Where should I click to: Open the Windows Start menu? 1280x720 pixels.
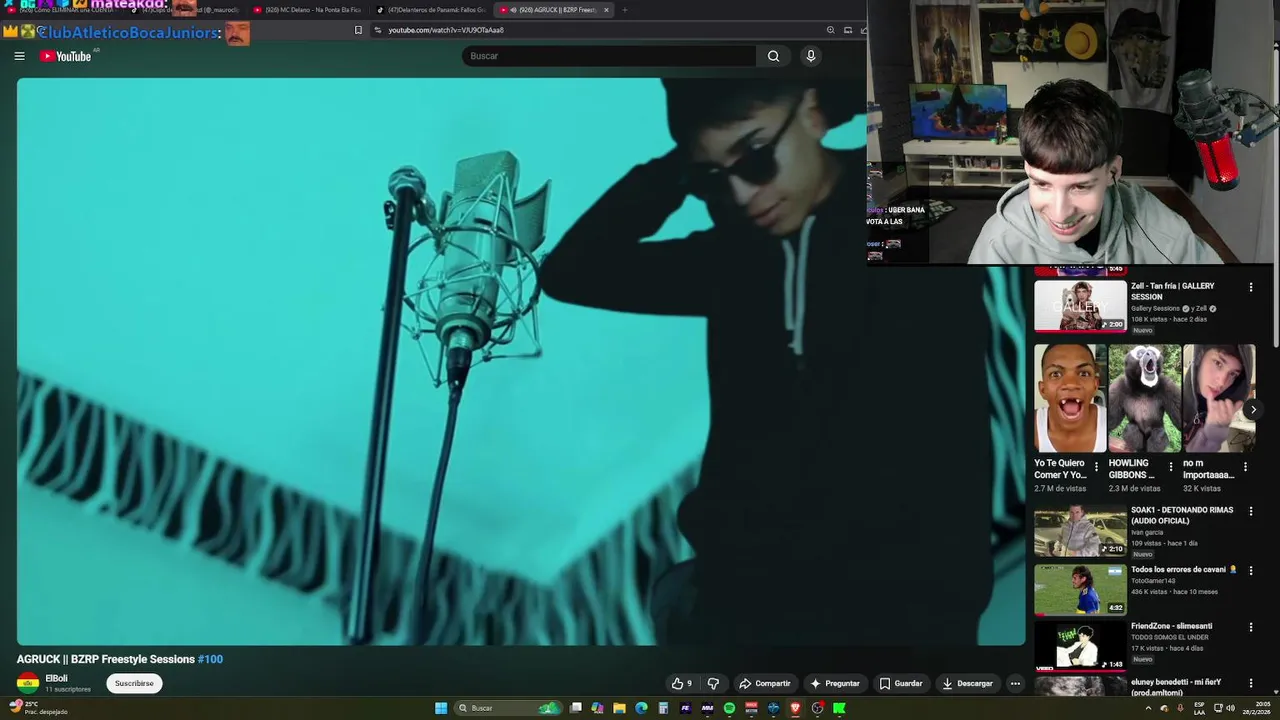point(441,708)
